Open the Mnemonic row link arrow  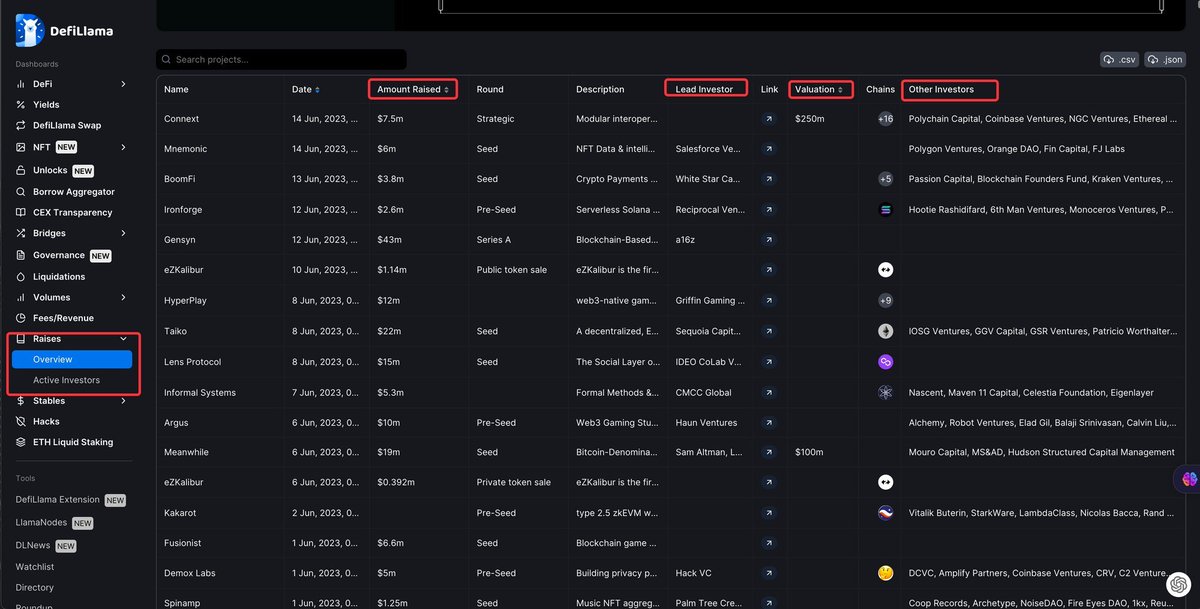768,149
